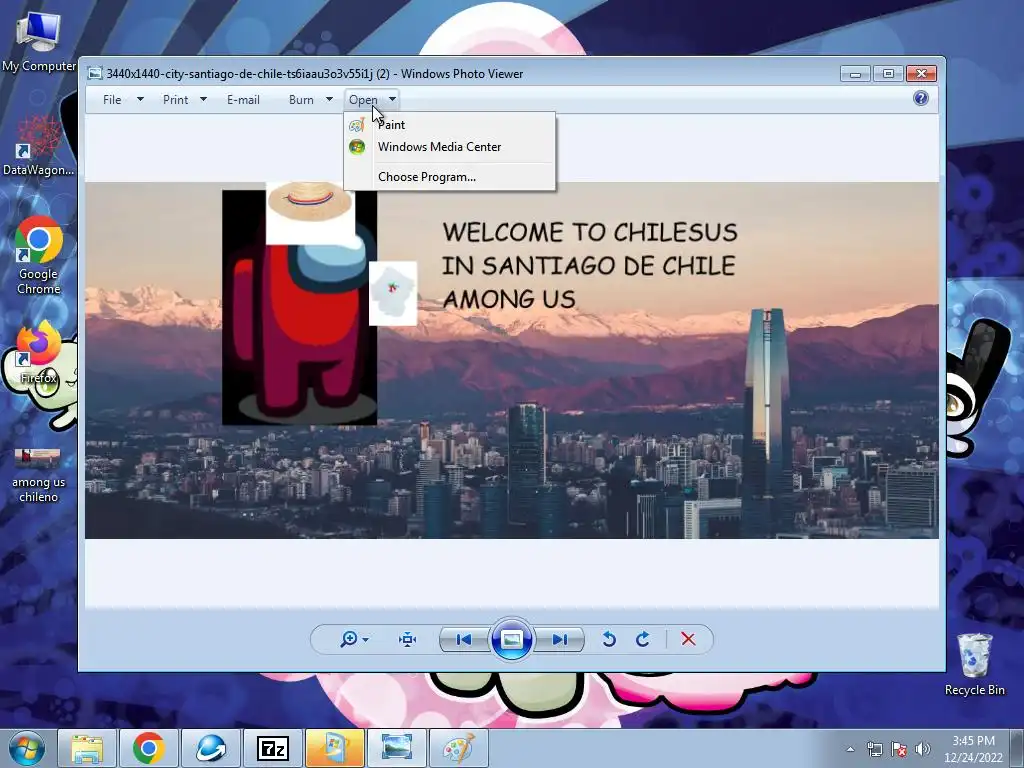Click the E-mail toolbar button
Screen dimensions: 1024x768
click(x=243, y=100)
